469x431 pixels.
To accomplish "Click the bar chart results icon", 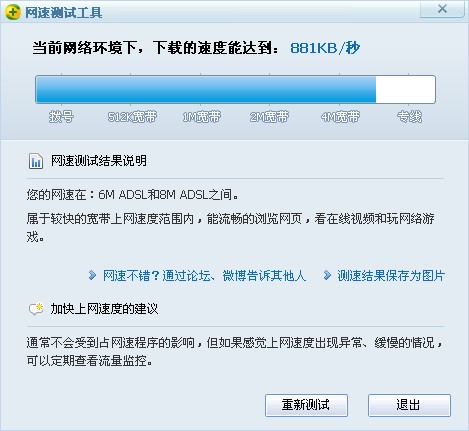I will [36, 161].
